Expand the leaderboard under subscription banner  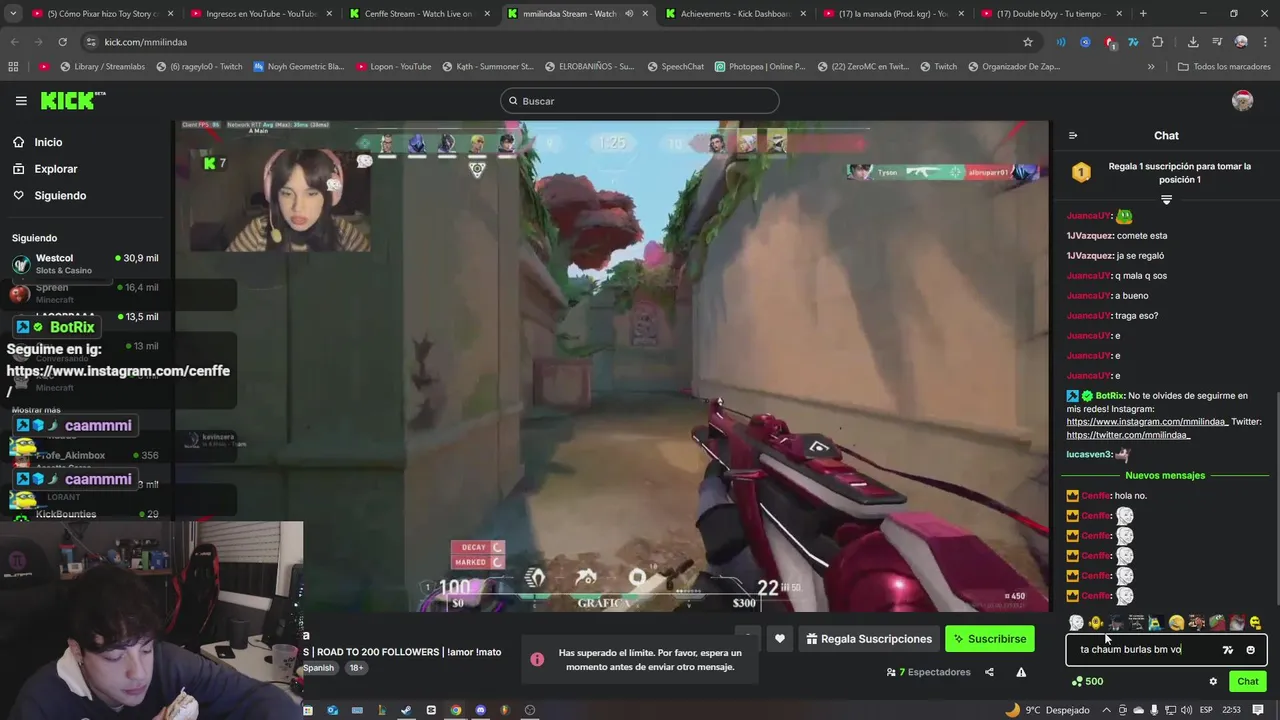pos(1166,200)
